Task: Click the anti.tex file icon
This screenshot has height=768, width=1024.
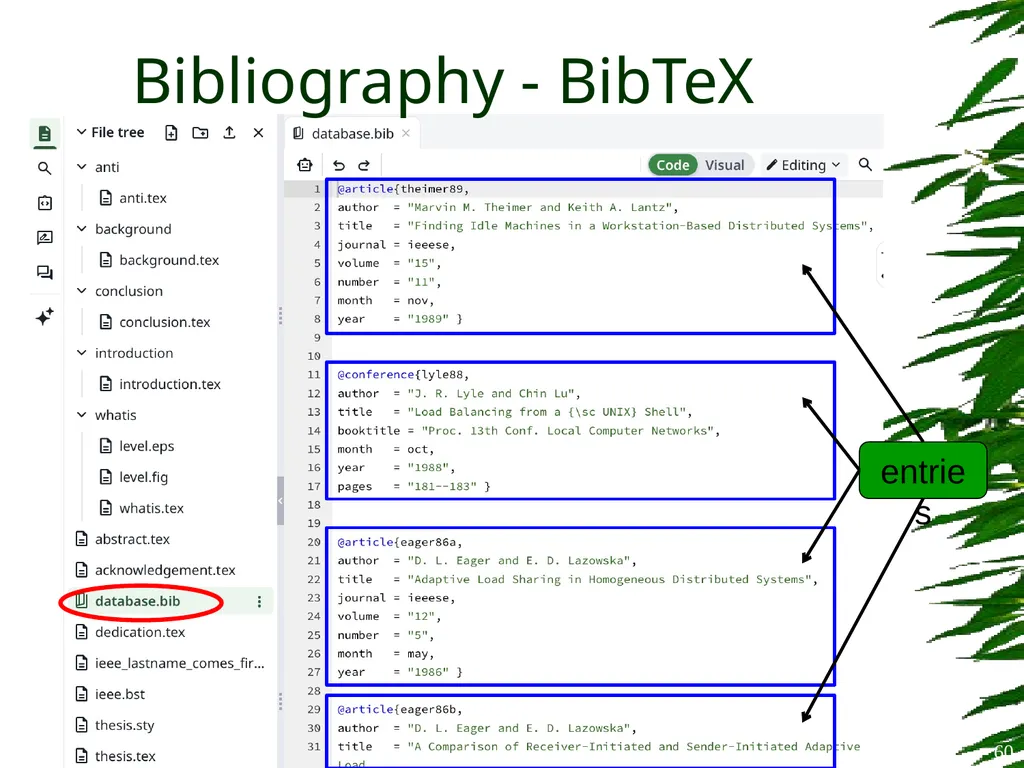Action: (106, 198)
